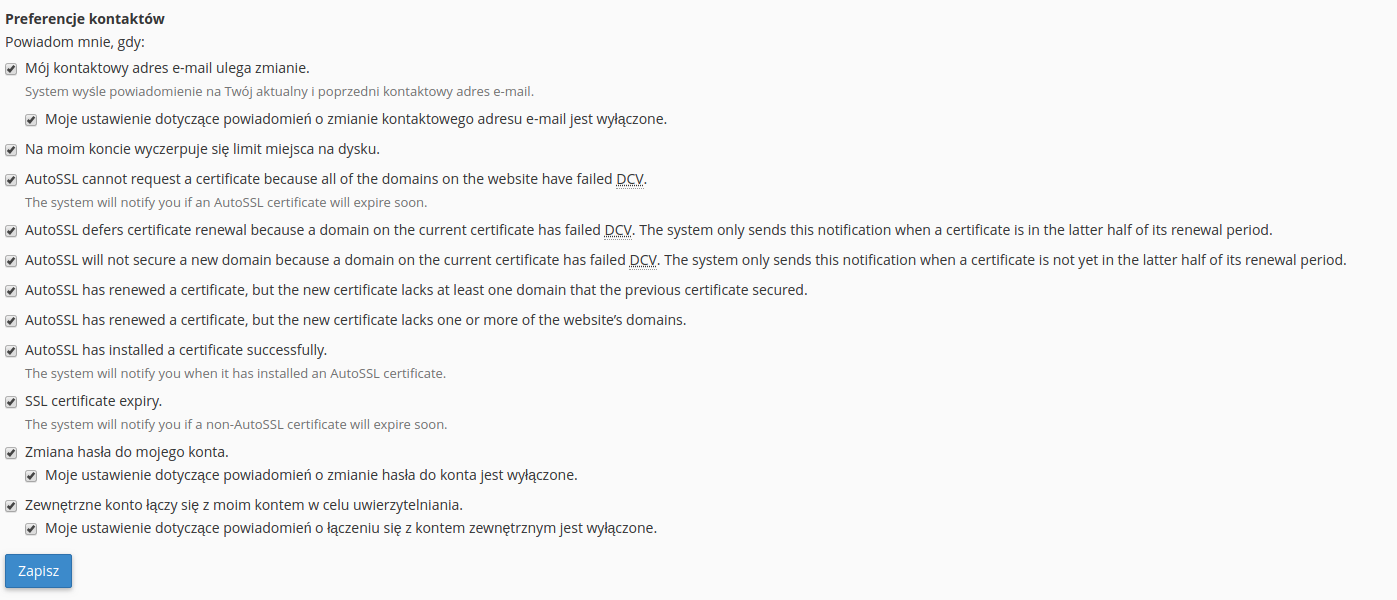Uncheck 'lacks at least one domain' AutoSSL checkbox

pyautogui.click(x=11, y=291)
